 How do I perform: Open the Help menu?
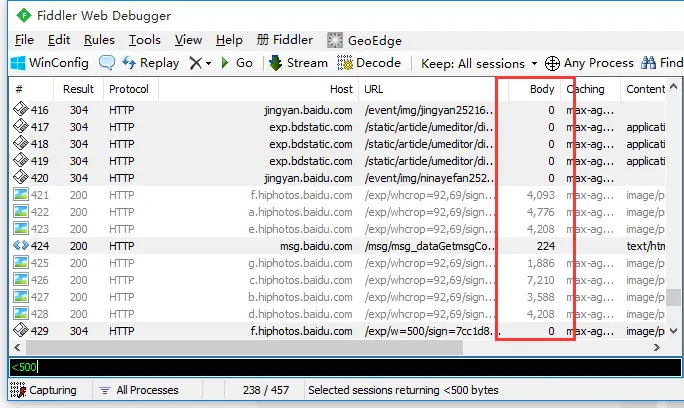click(x=229, y=40)
